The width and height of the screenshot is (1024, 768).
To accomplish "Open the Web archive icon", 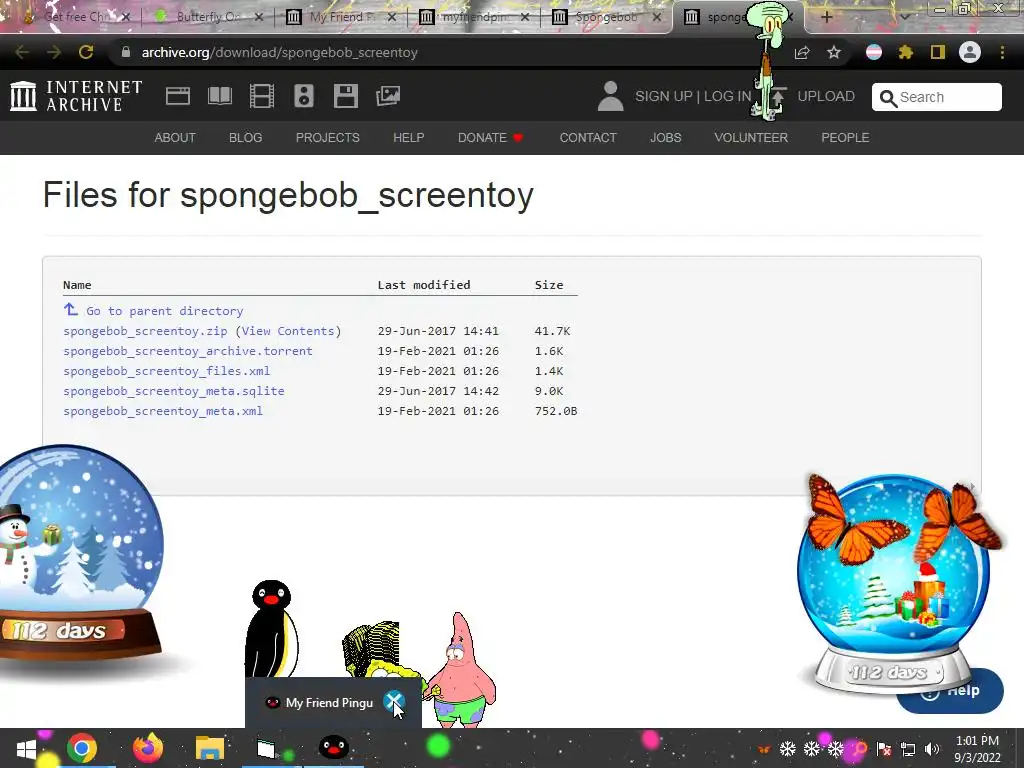I will [178, 96].
